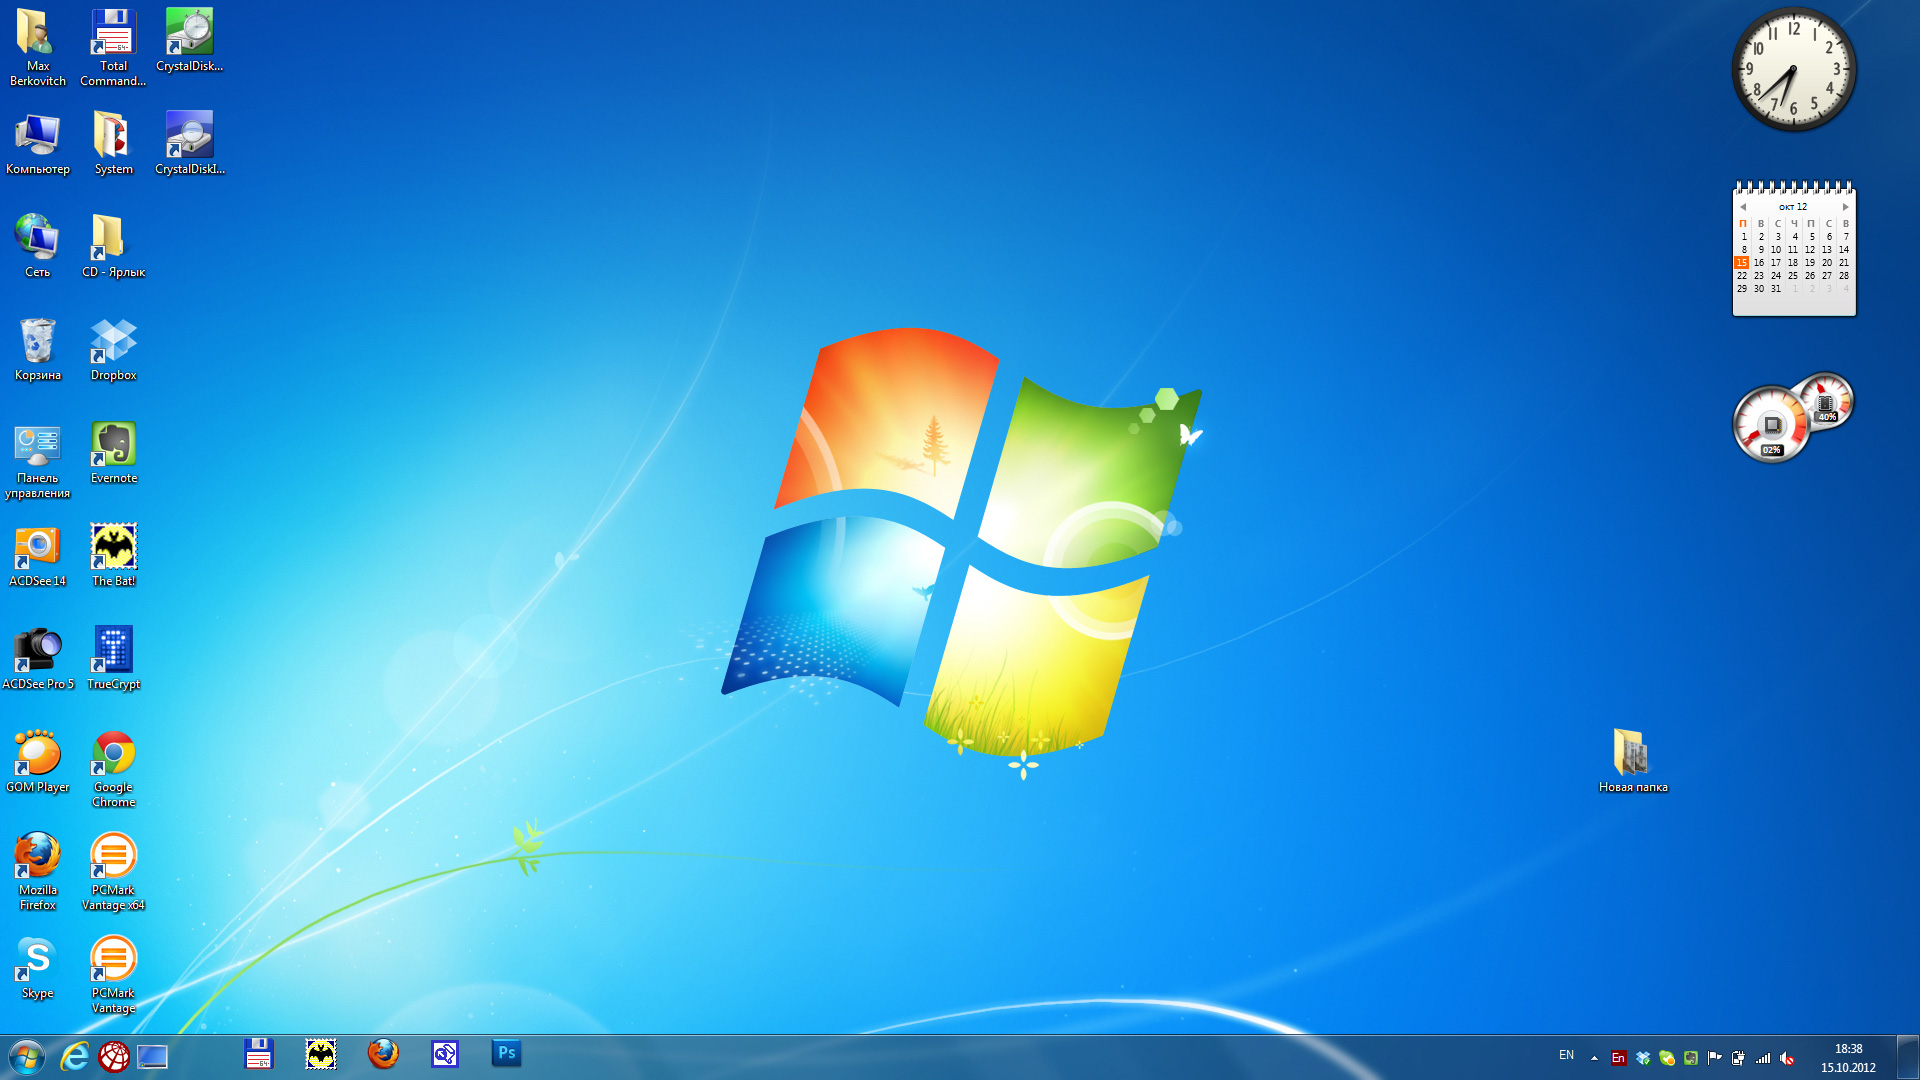
Task: Show hidden system tray icons
Action: click(1594, 1058)
